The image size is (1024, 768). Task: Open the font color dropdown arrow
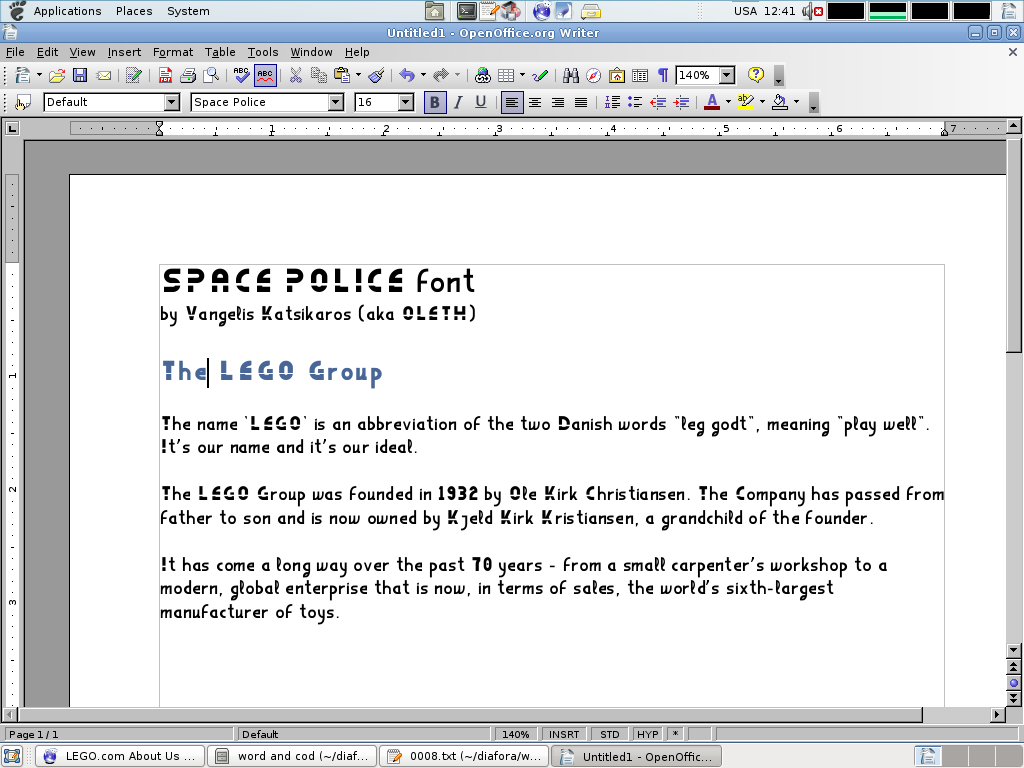pos(728,103)
